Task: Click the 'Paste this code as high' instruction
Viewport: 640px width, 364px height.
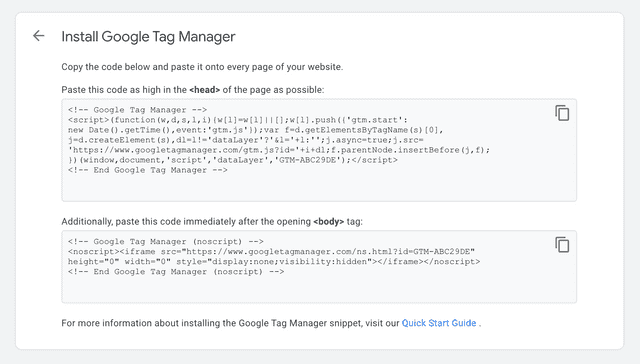Action: click(x=193, y=90)
